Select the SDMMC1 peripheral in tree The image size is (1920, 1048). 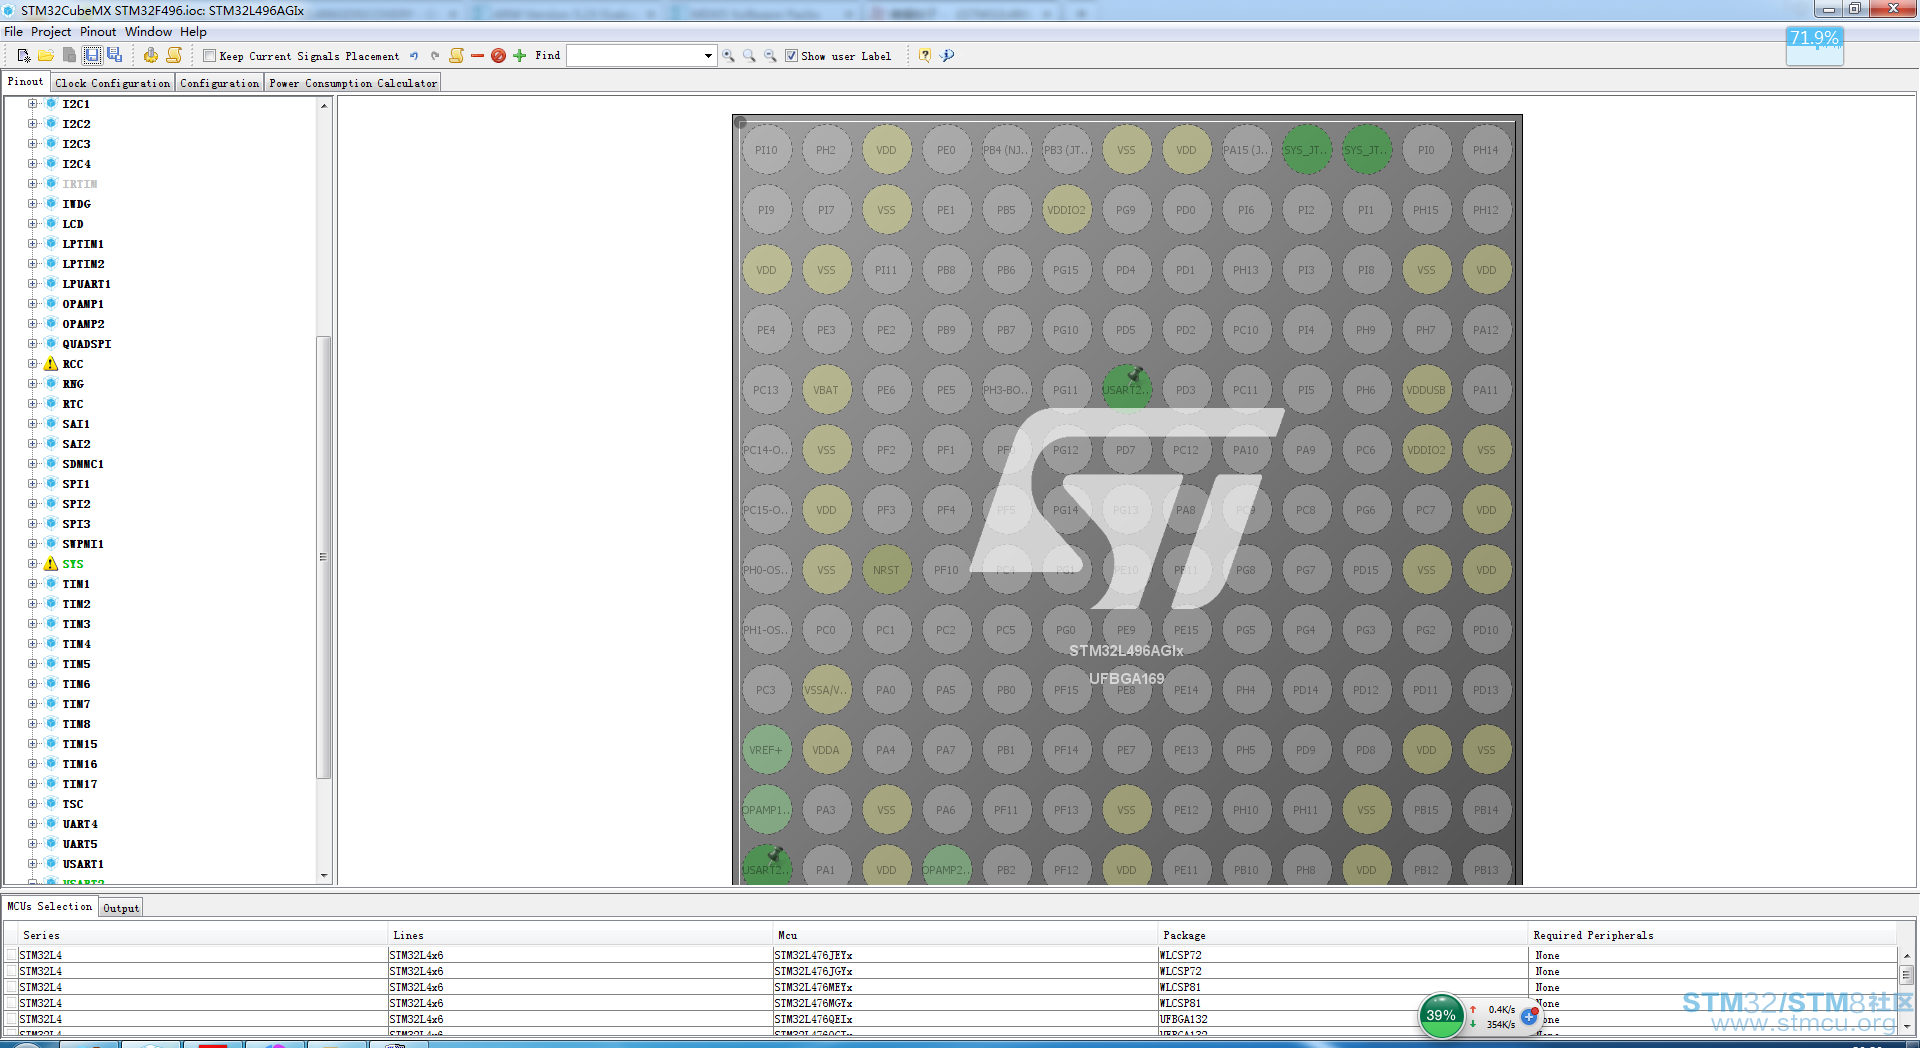point(83,464)
